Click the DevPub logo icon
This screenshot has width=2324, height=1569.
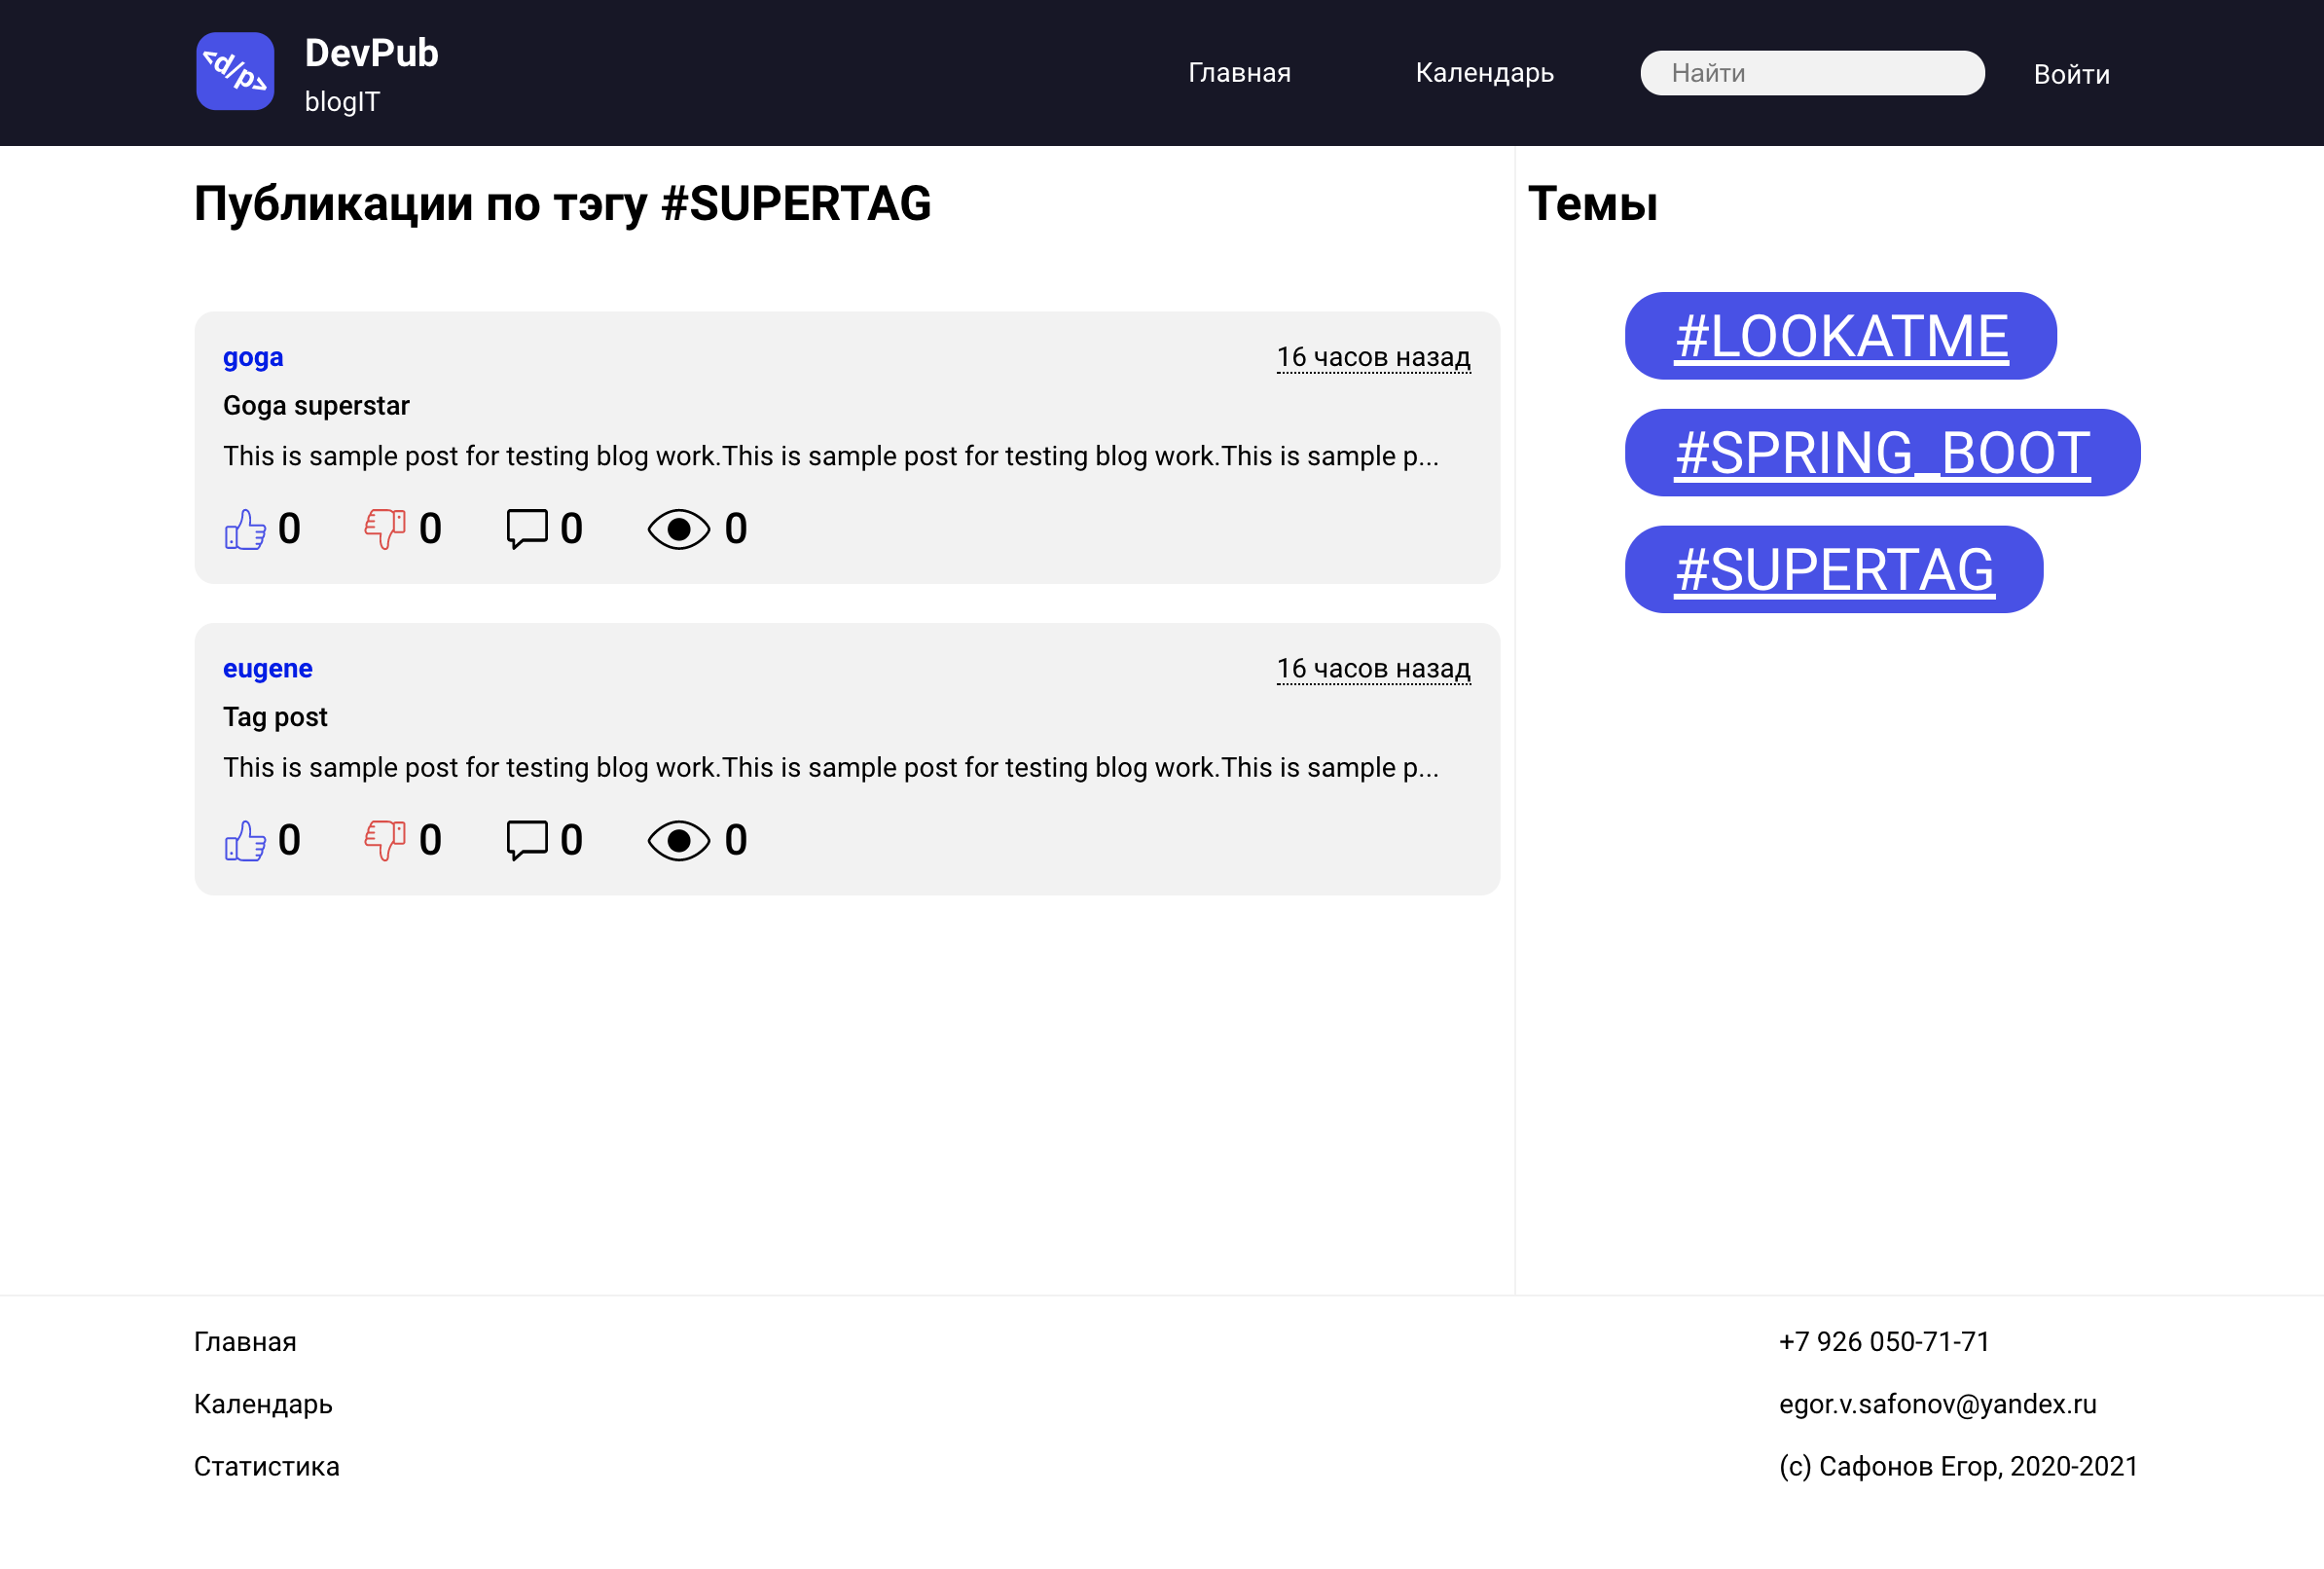click(235, 71)
